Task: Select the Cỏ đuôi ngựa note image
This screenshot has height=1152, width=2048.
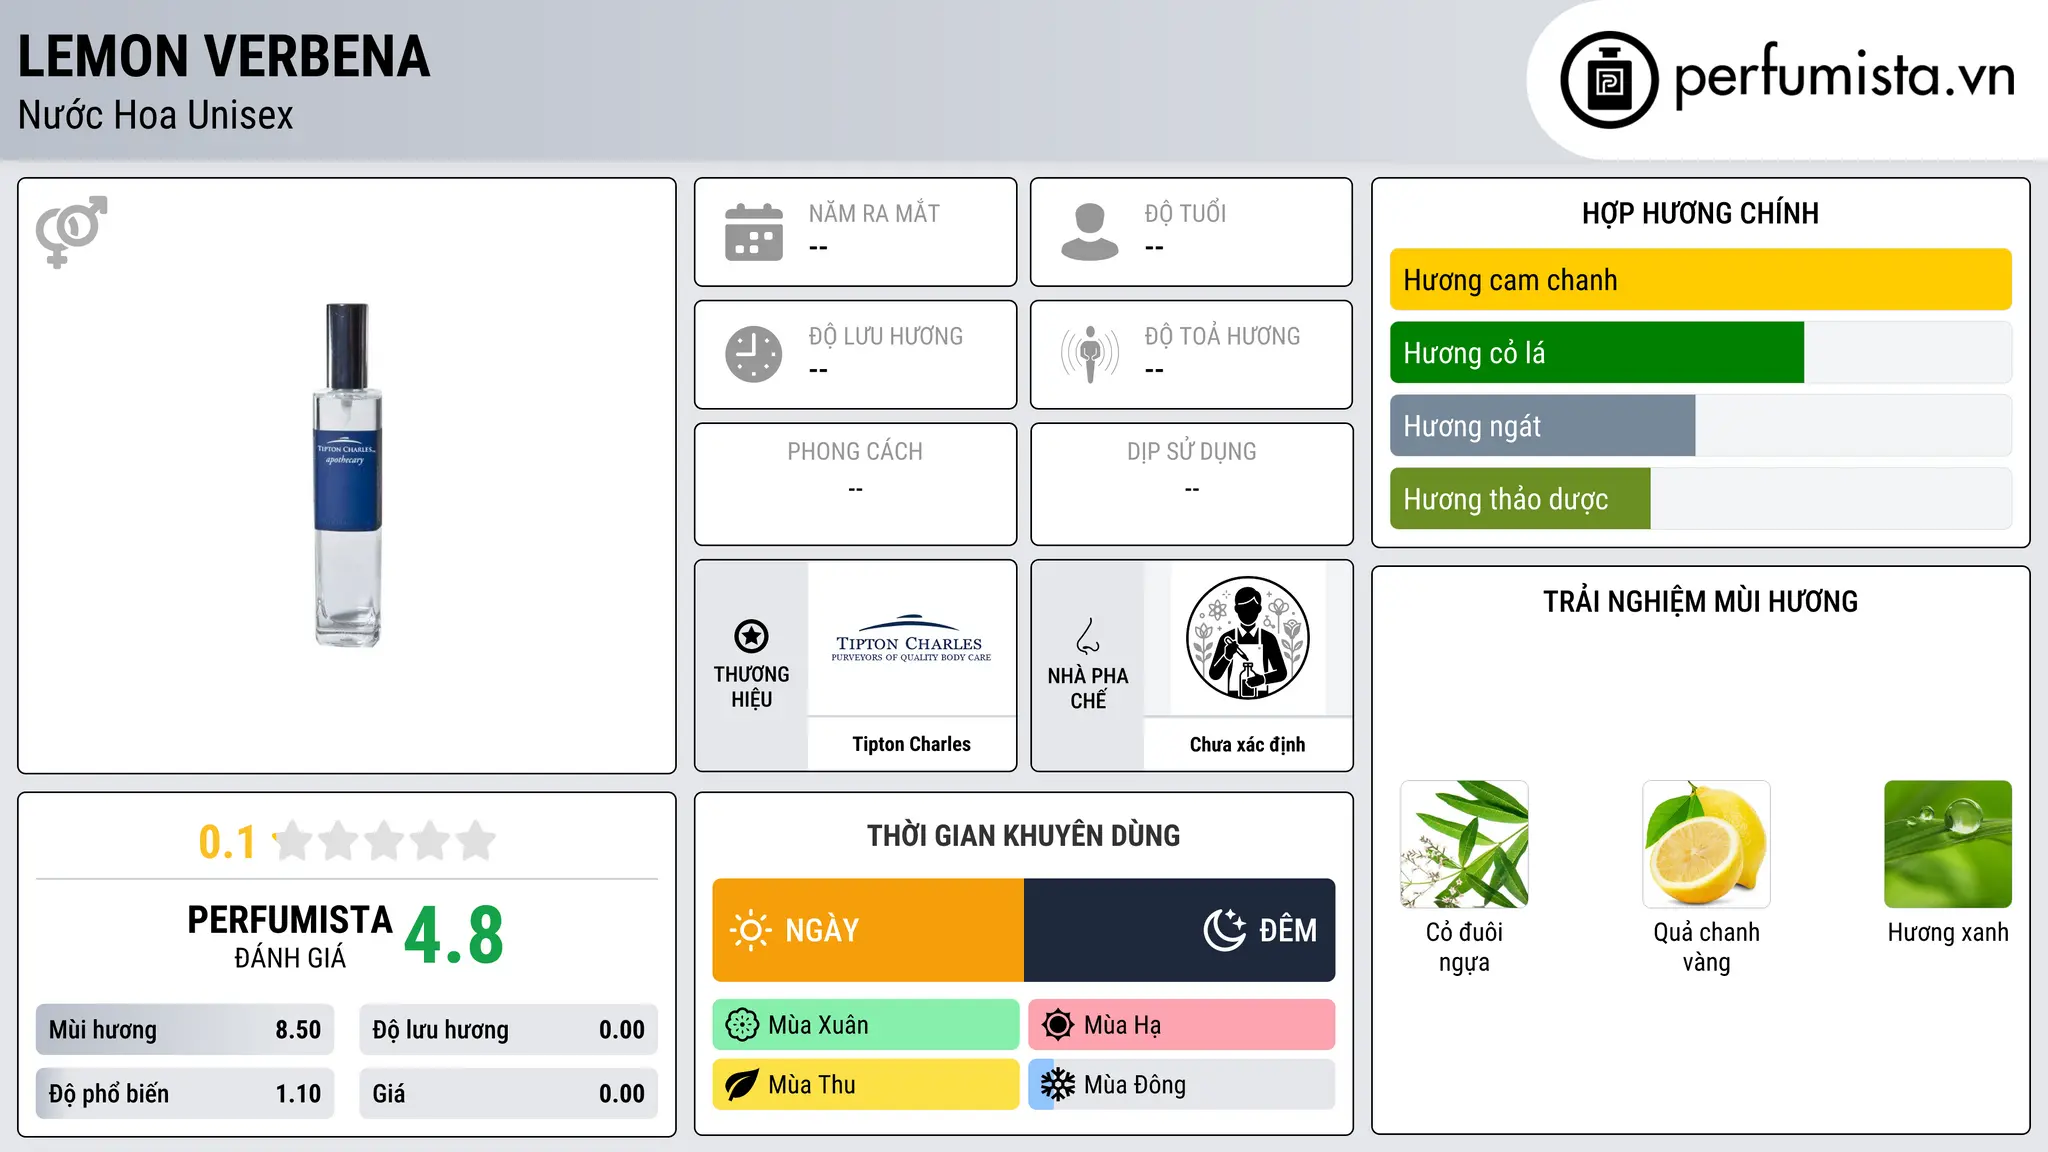Action: 1464,844
